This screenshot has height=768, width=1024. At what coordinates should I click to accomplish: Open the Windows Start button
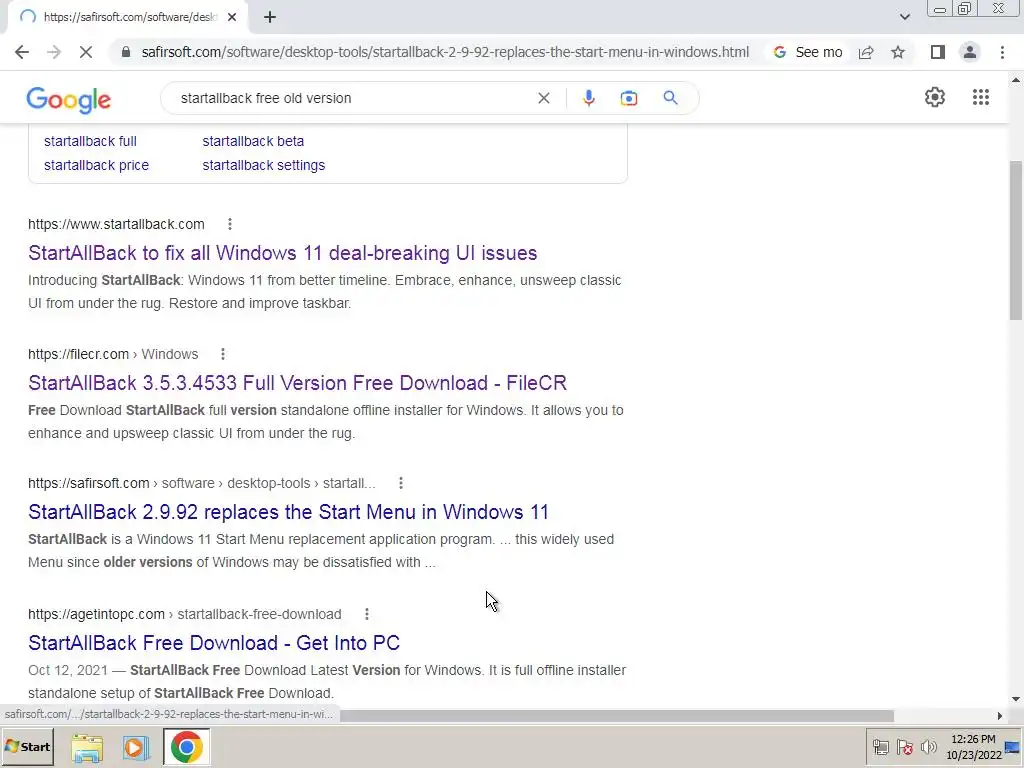[27, 747]
